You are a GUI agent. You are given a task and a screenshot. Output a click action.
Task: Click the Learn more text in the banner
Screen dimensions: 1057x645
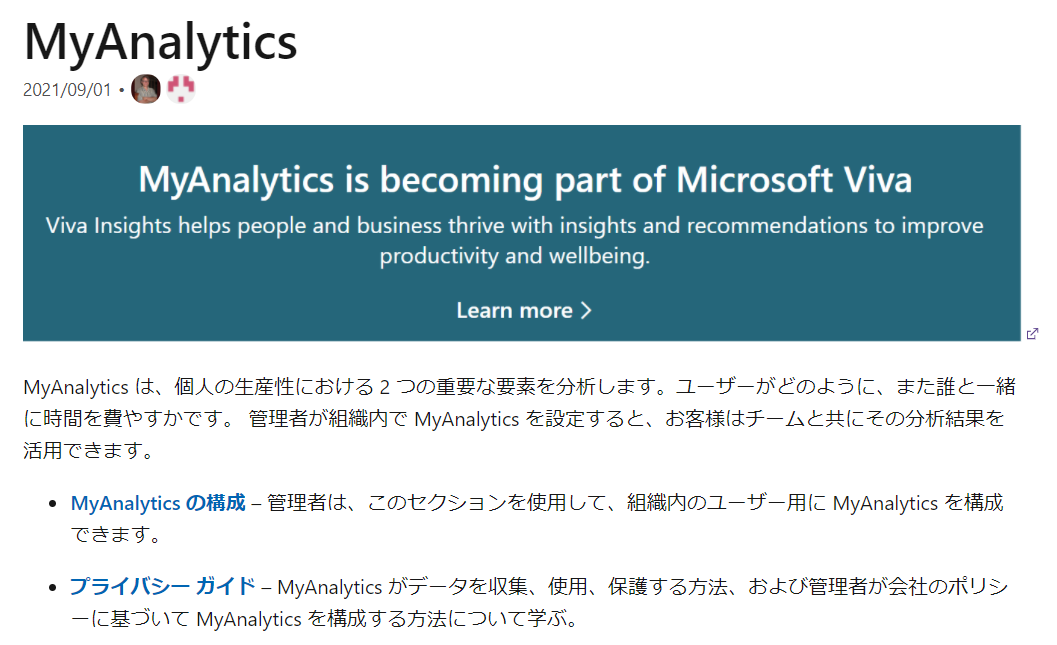514,310
